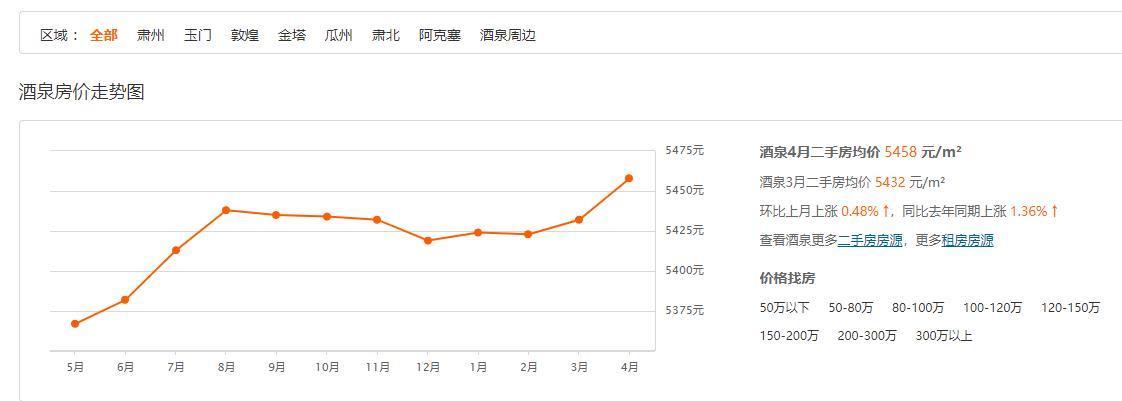1122x401 pixels.
Task: Filter houses priced 50万以下
Action: [785, 308]
